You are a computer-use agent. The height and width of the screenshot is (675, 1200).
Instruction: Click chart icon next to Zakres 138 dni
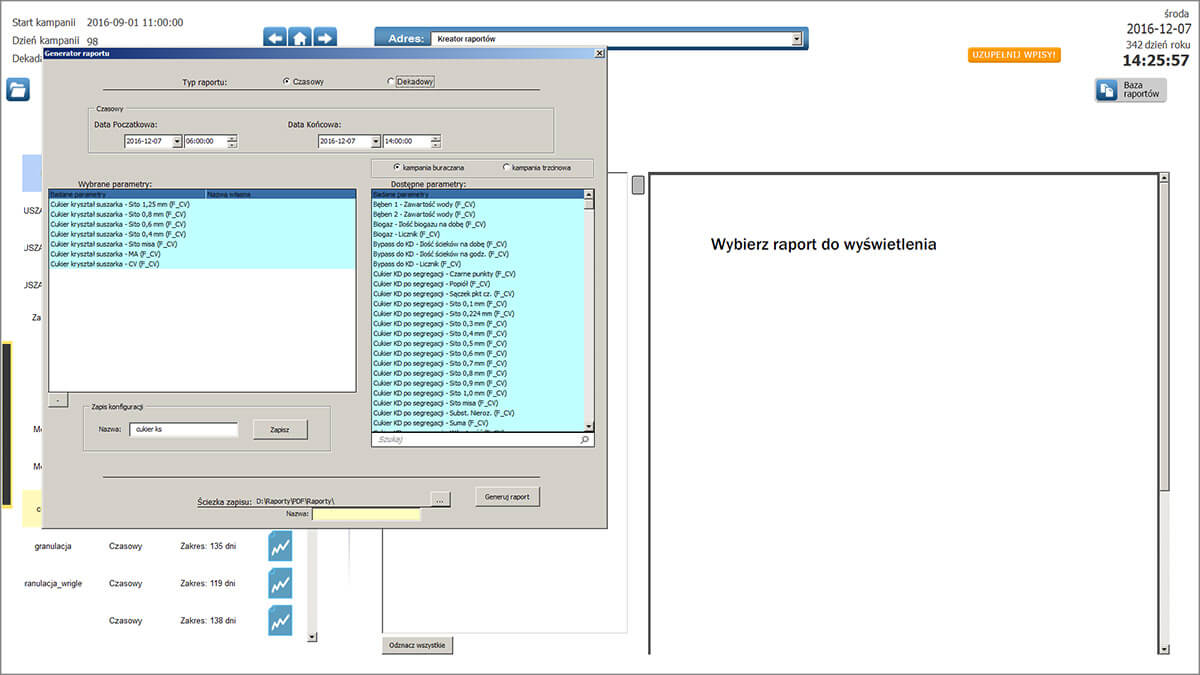(278, 620)
